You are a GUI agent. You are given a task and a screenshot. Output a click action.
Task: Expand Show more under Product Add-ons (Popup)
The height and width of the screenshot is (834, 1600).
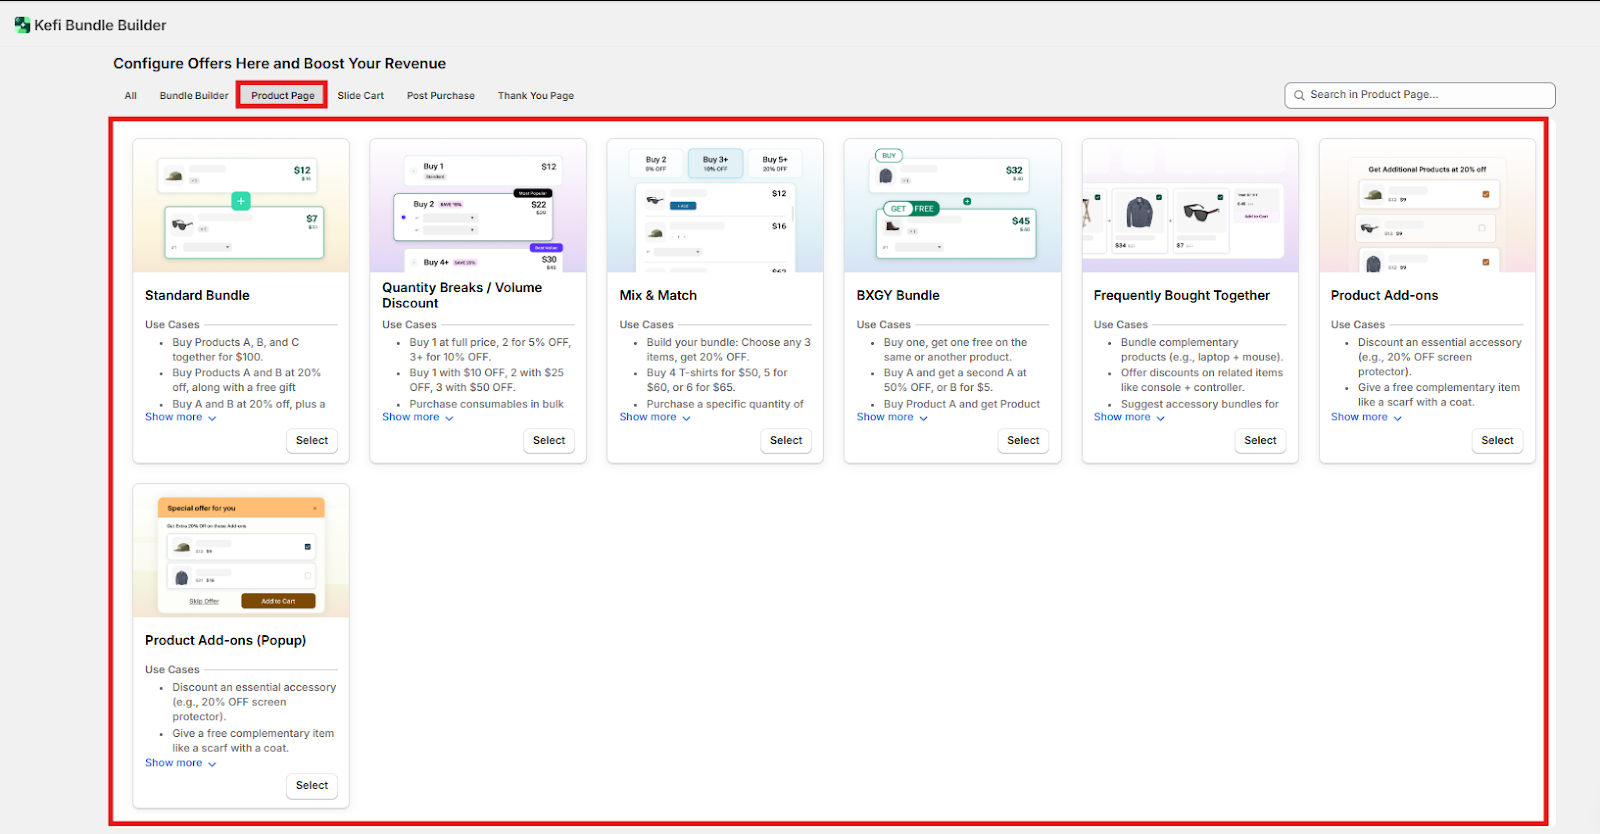point(180,763)
